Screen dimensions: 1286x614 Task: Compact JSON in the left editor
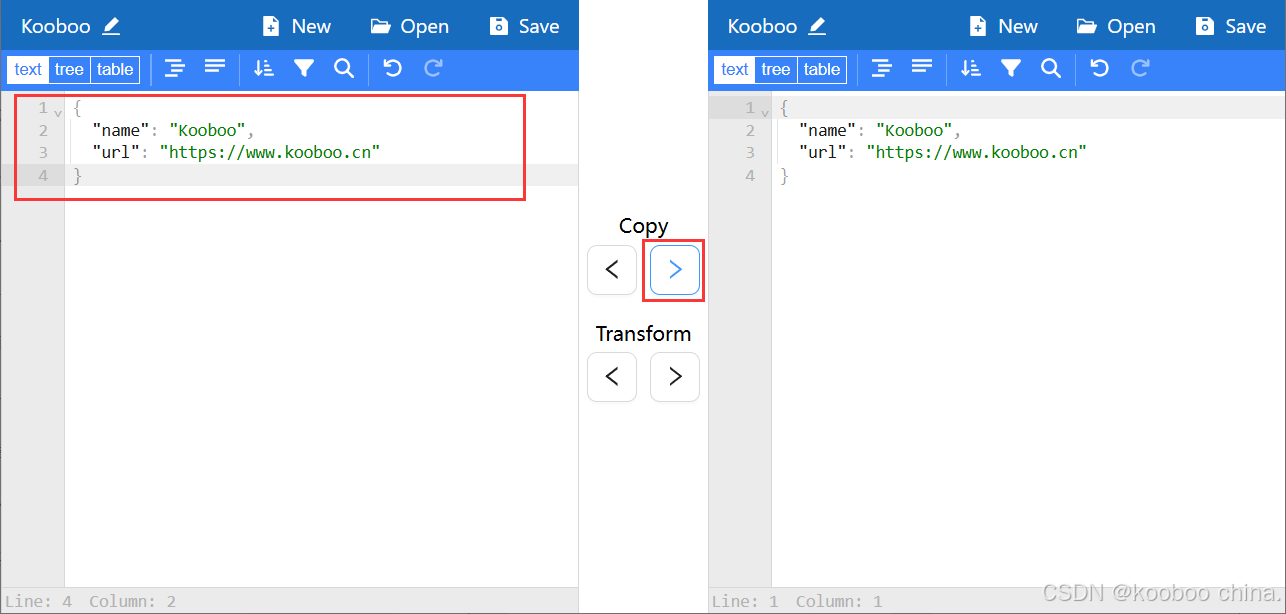point(215,68)
